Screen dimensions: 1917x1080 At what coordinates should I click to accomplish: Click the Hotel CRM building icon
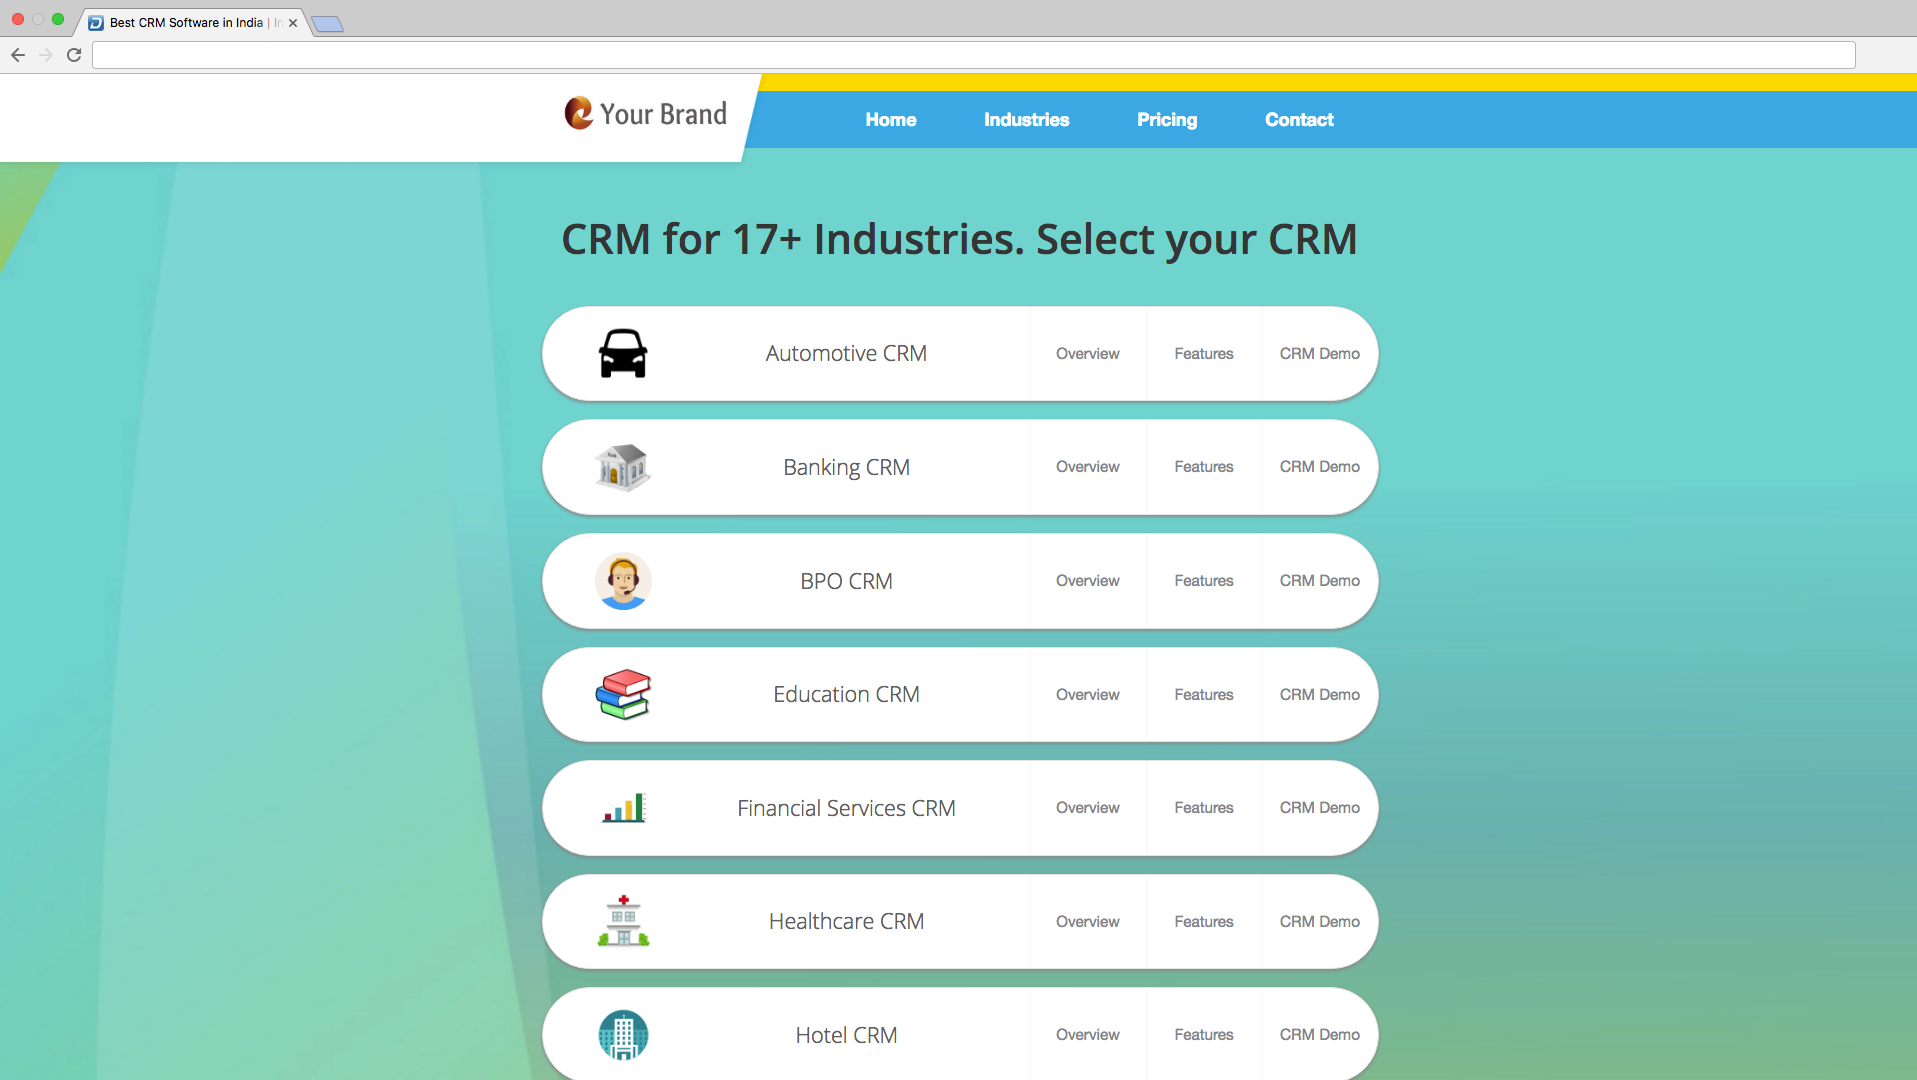click(x=623, y=1035)
